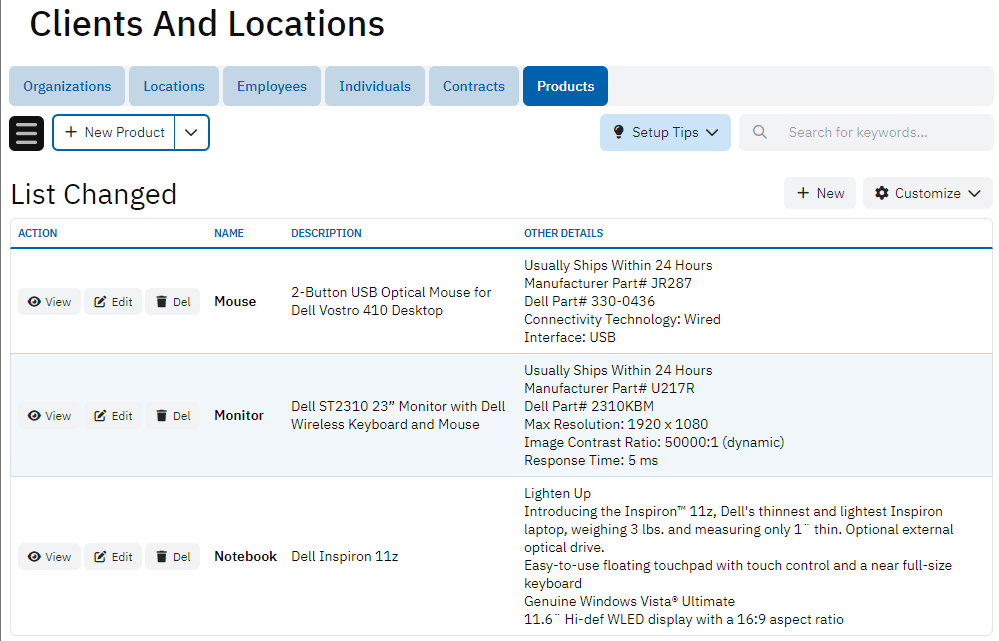Image resolution: width=999 pixels, height=641 pixels.
Task: Edit the Notebook product
Action: click(113, 557)
